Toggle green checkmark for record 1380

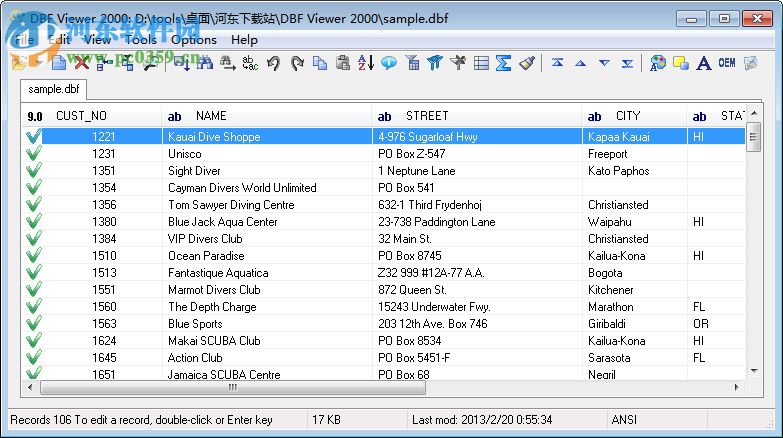click(x=33, y=221)
